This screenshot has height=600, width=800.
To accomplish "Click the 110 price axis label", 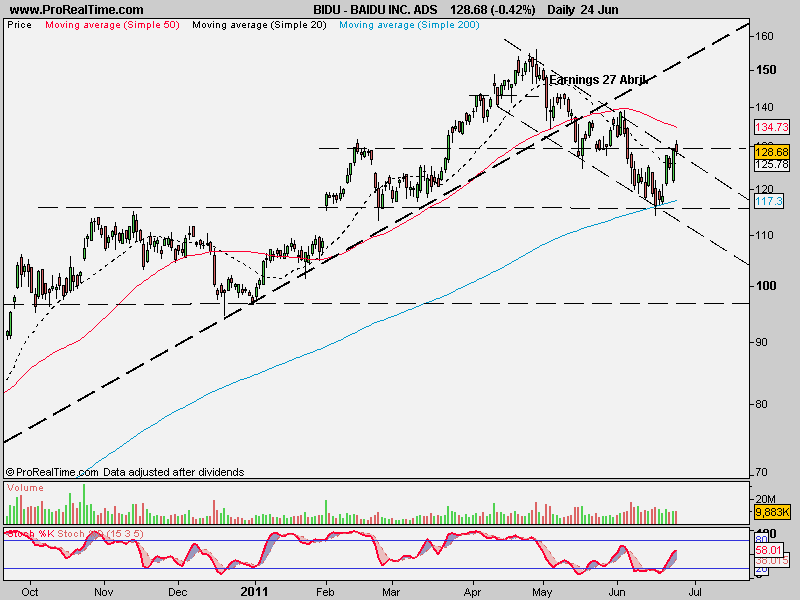I will point(764,235).
